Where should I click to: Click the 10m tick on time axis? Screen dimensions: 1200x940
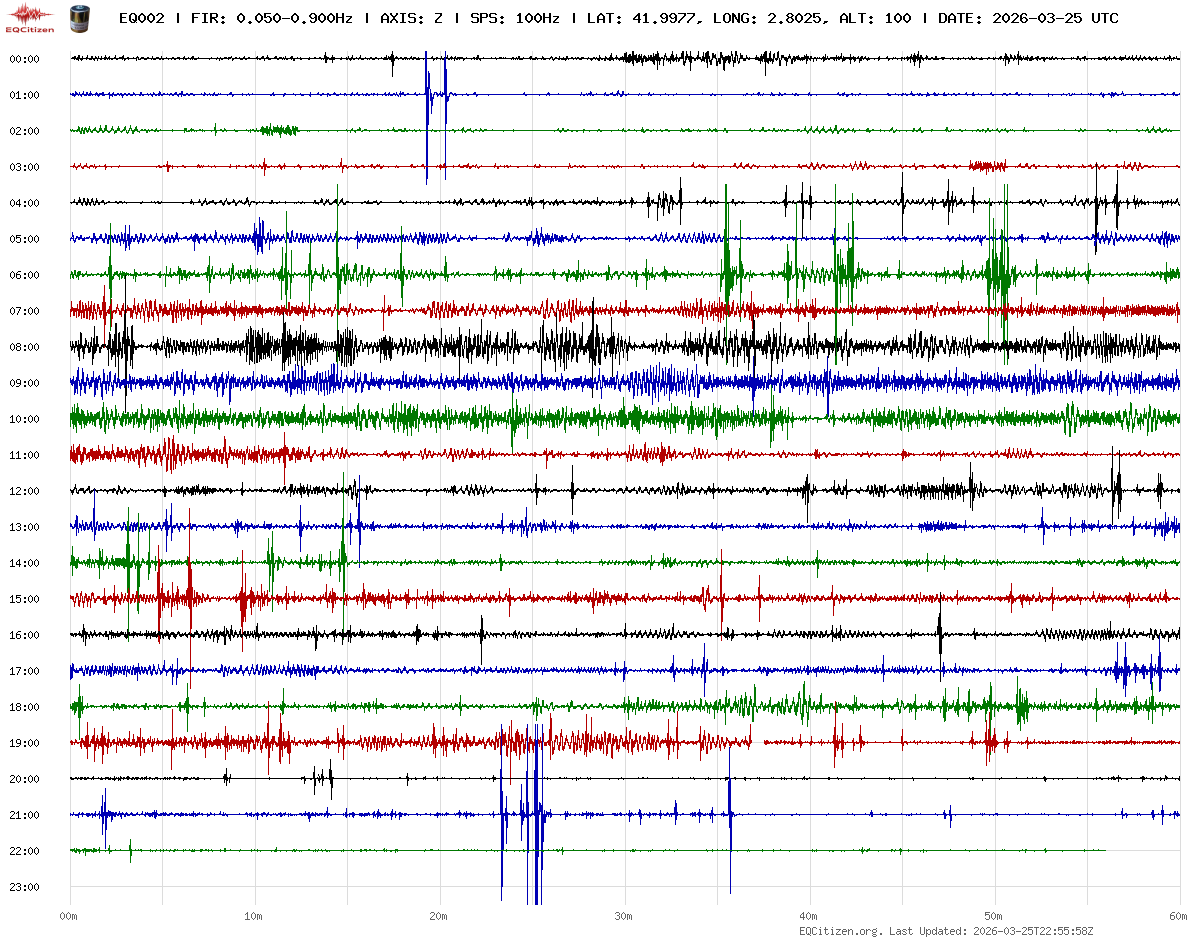pyautogui.click(x=254, y=915)
